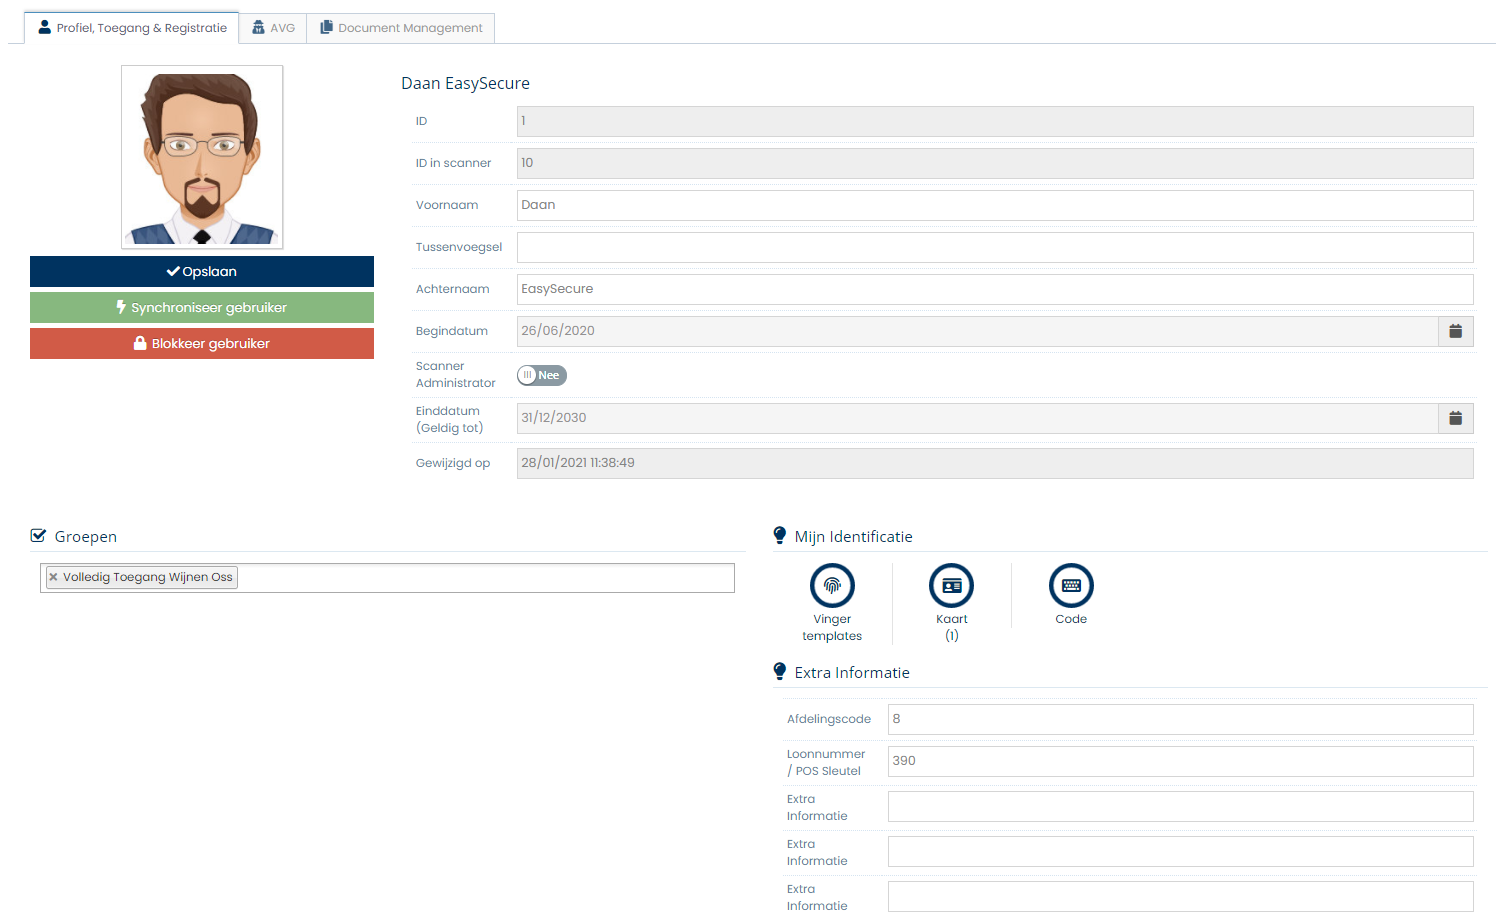The width and height of the screenshot is (1496, 920).
Task: Click Synchroniseer gebruiker button
Action: click(202, 307)
